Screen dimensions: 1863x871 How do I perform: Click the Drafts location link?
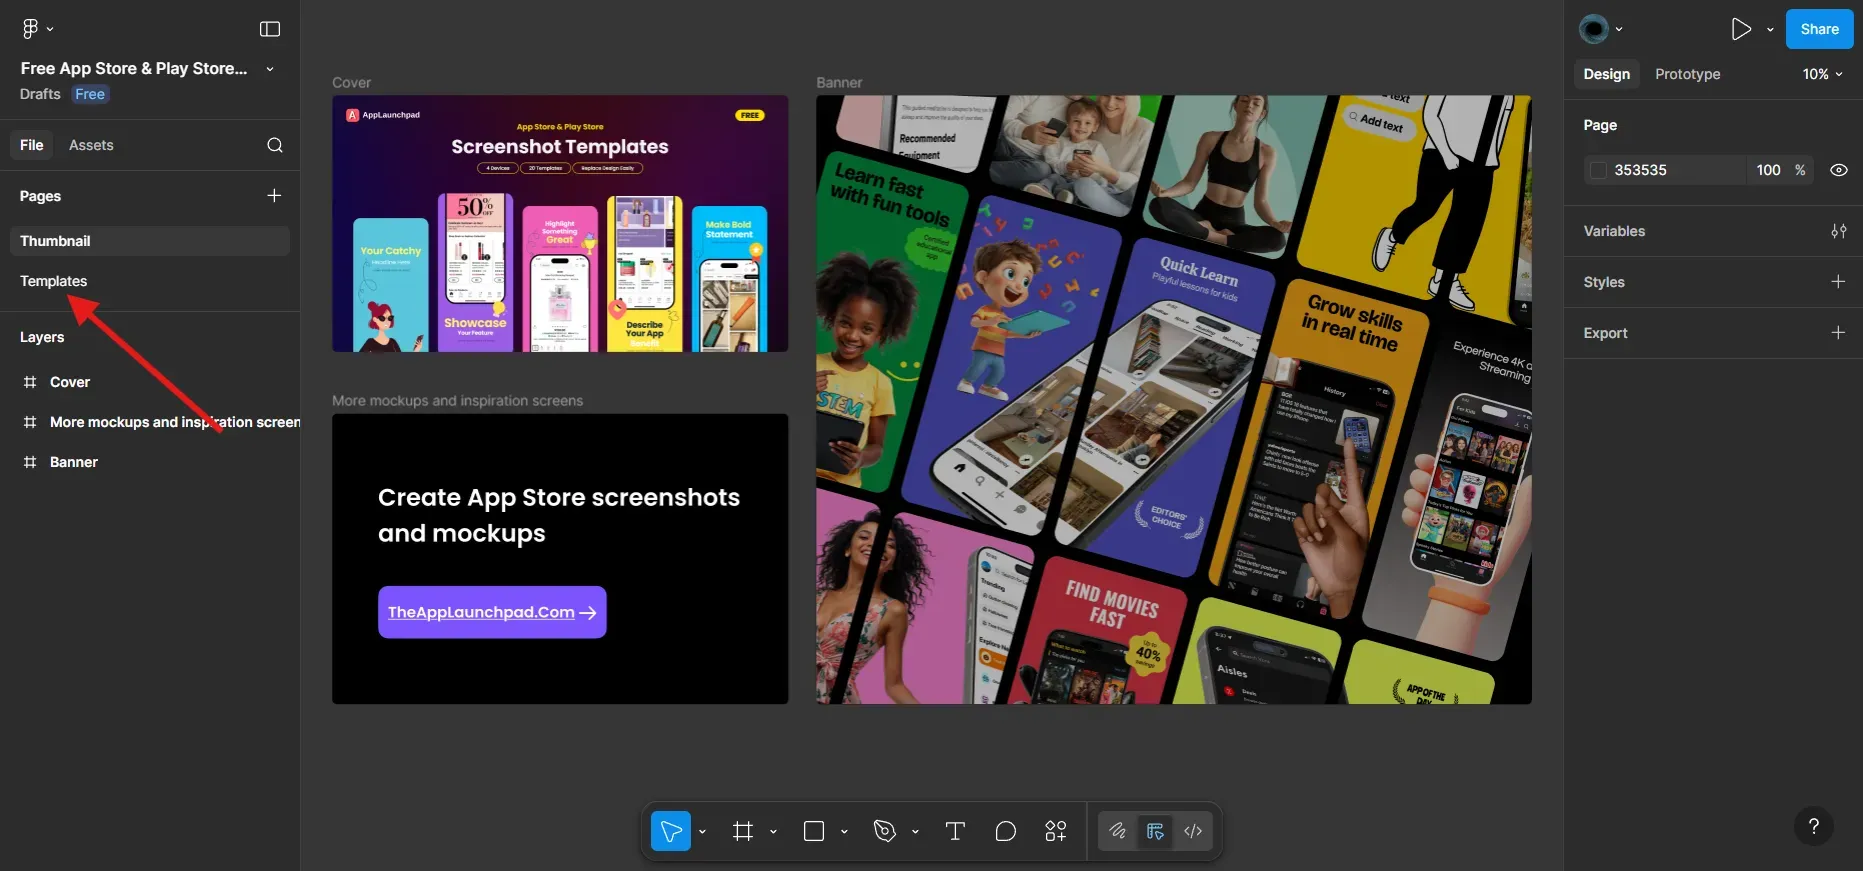[x=40, y=94]
